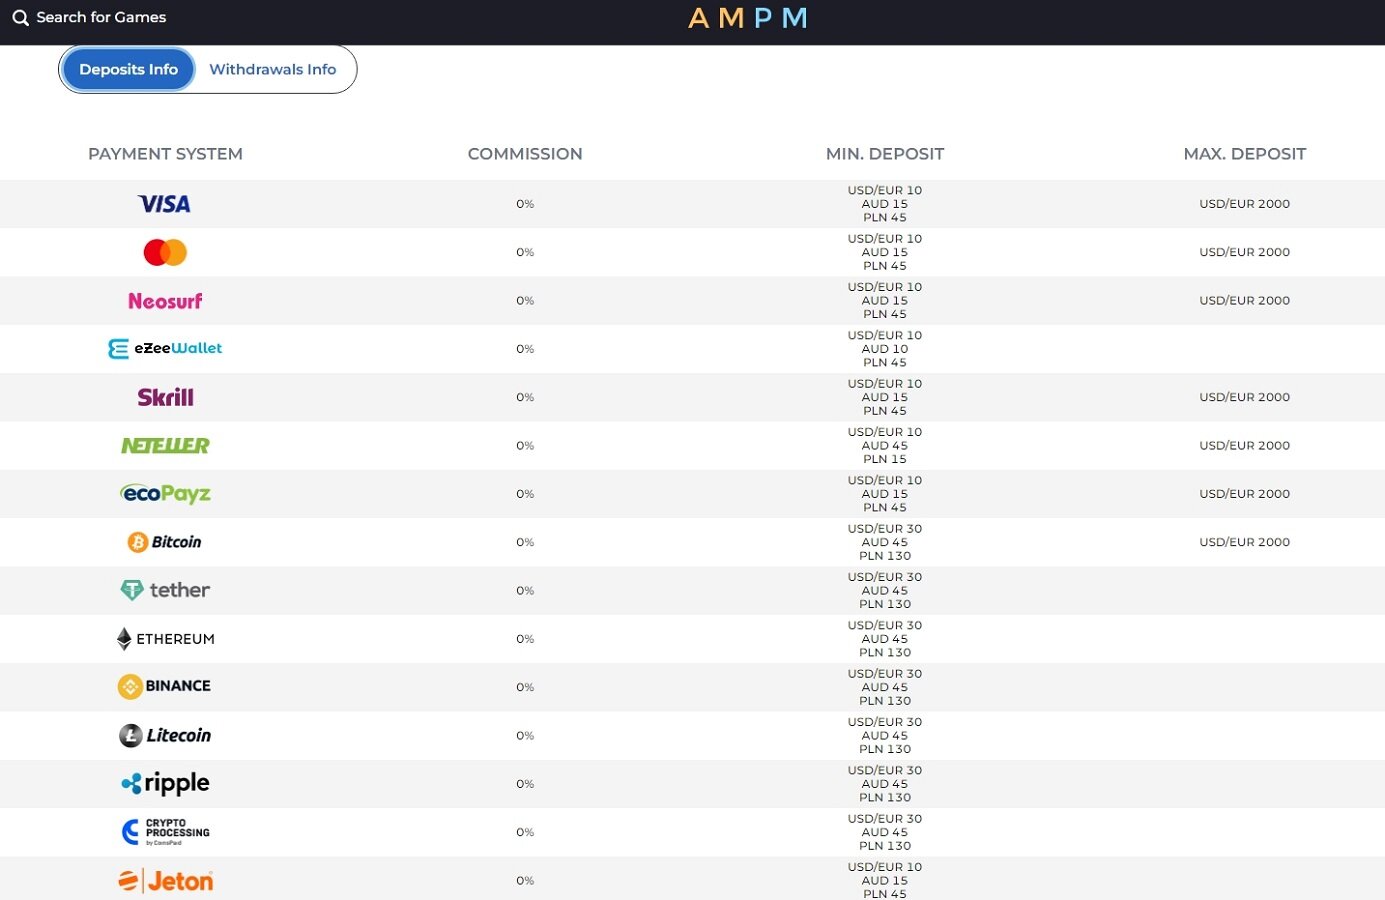Click the 0% commission in the Jeton row
The height and width of the screenshot is (900, 1385).
(525, 880)
